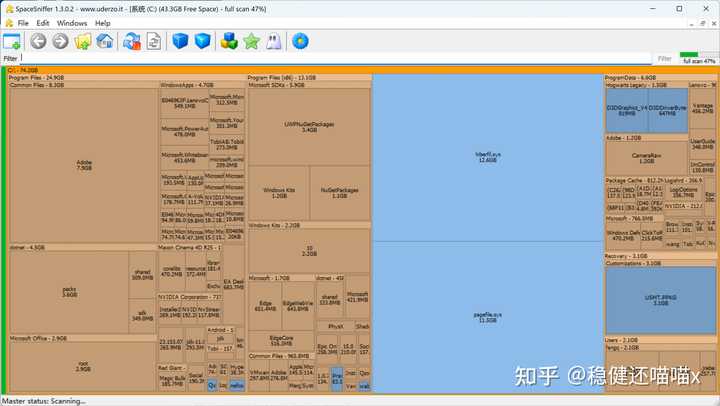The image size is (720, 406).
Task: Click the document icon beside the File menu
Action: (9, 23)
